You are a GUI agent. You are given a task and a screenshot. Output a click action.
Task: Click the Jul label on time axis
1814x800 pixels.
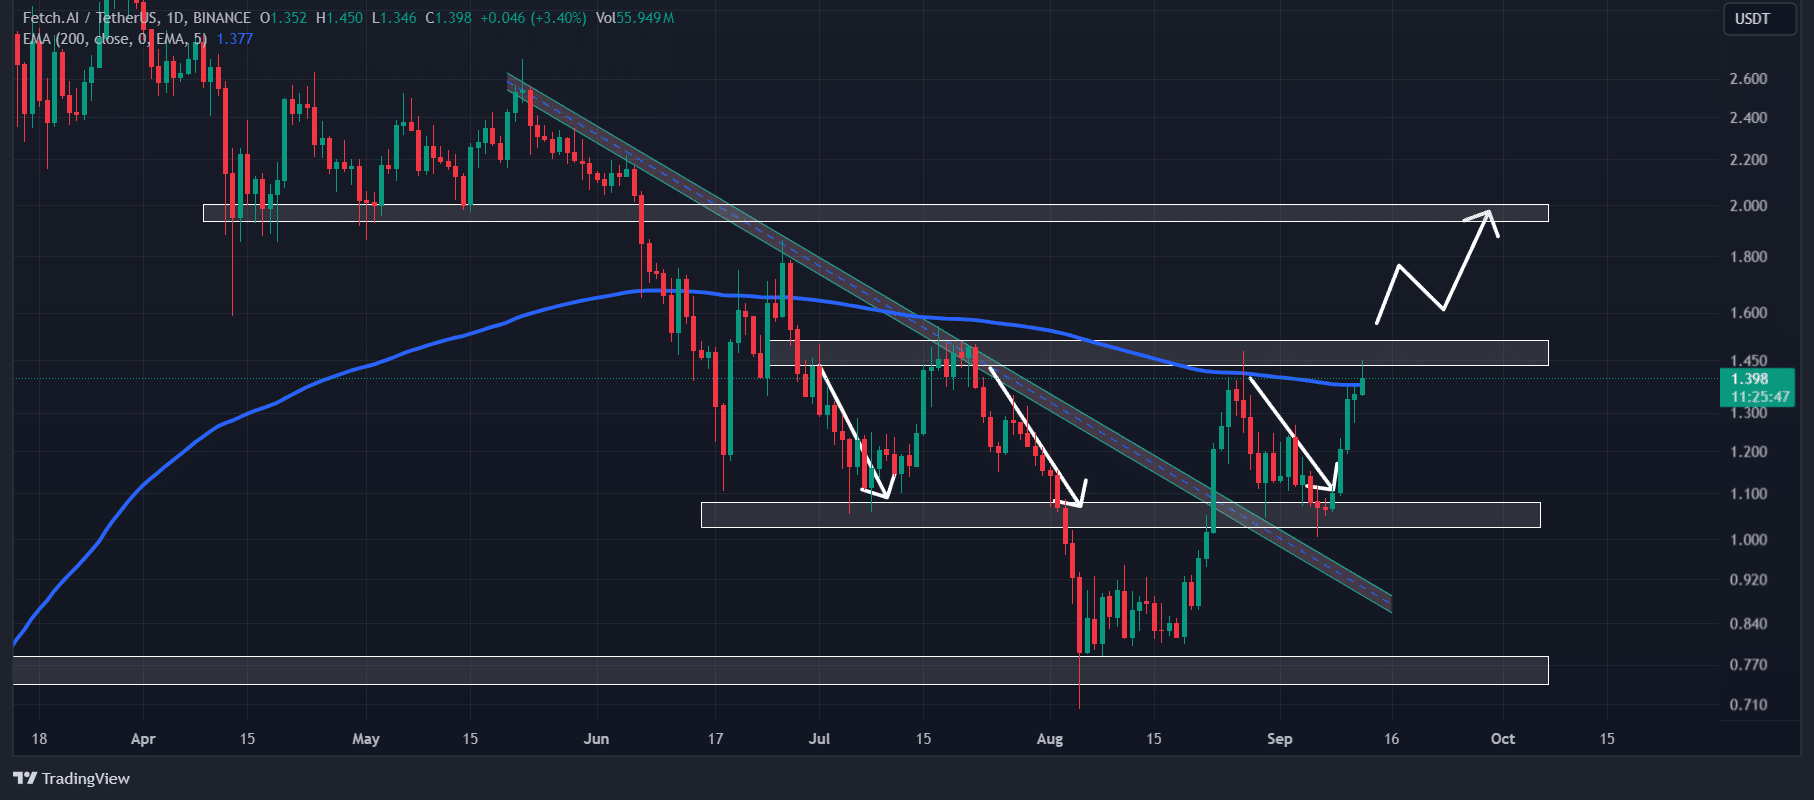click(819, 739)
